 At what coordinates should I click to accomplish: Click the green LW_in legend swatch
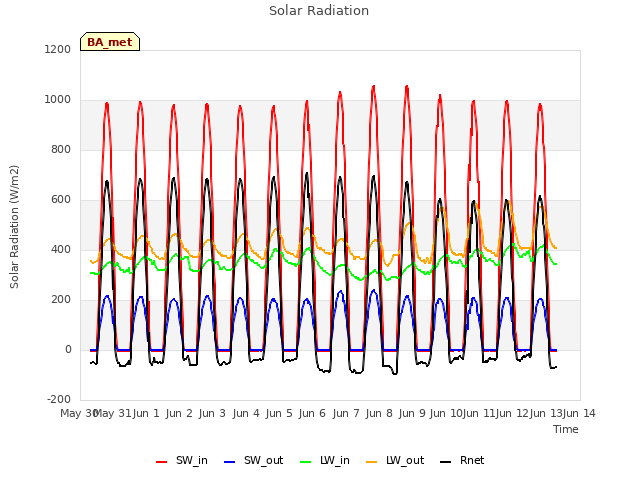(305, 462)
